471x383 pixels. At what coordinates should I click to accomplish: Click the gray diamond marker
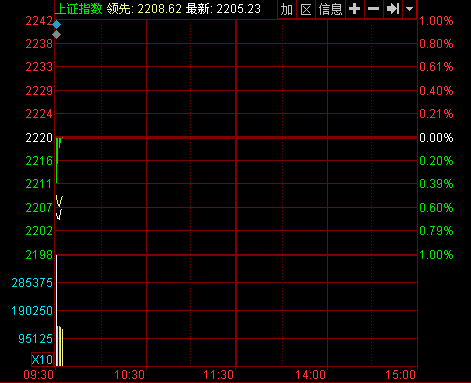[57, 34]
